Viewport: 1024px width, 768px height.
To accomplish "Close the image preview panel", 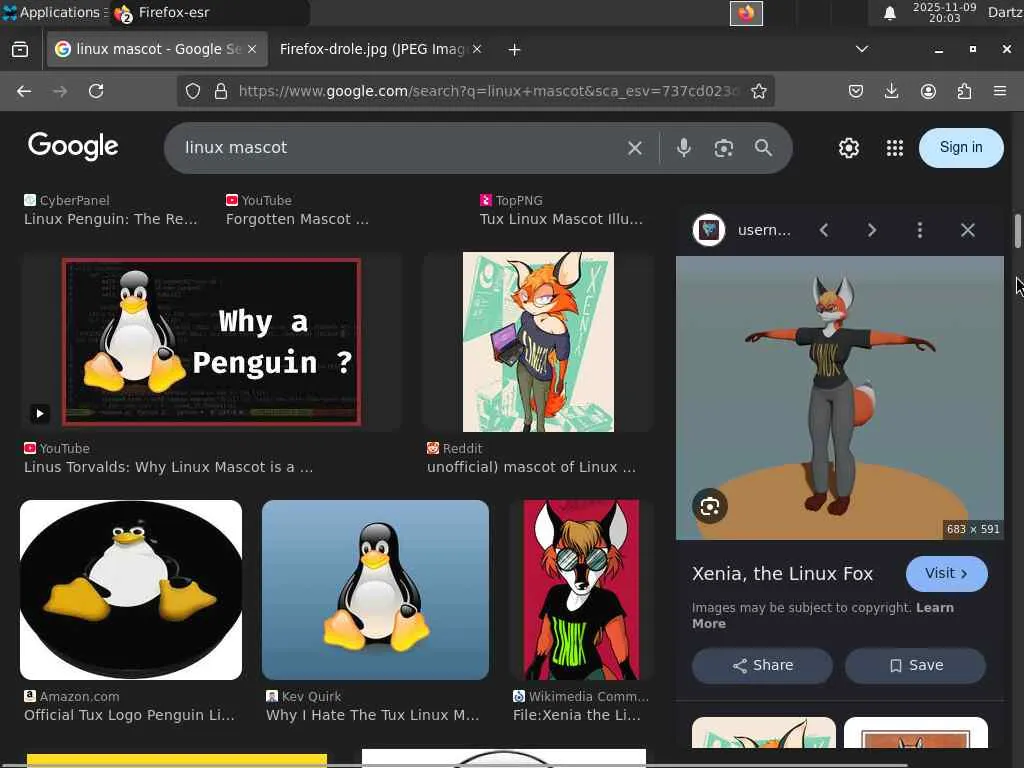I will point(968,230).
